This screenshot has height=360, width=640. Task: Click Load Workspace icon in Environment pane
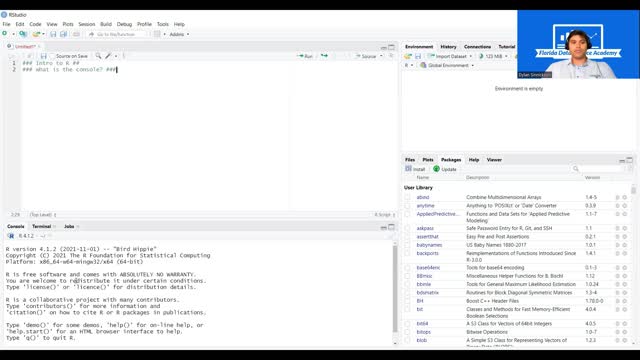[x=408, y=56]
